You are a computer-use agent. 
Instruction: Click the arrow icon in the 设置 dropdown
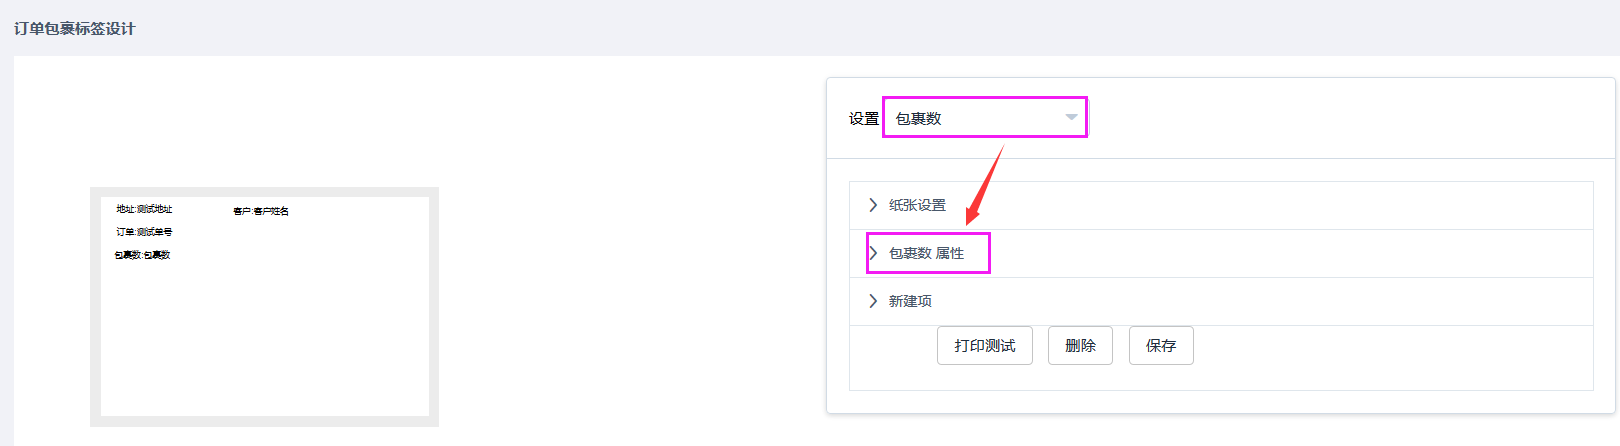tap(1071, 118)
